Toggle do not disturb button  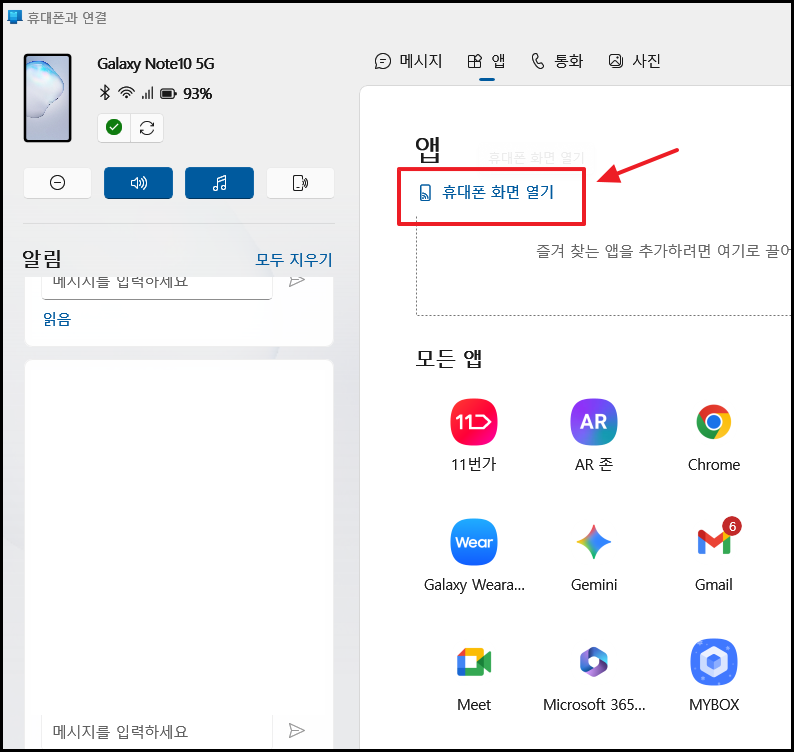[x=57, y=183]
